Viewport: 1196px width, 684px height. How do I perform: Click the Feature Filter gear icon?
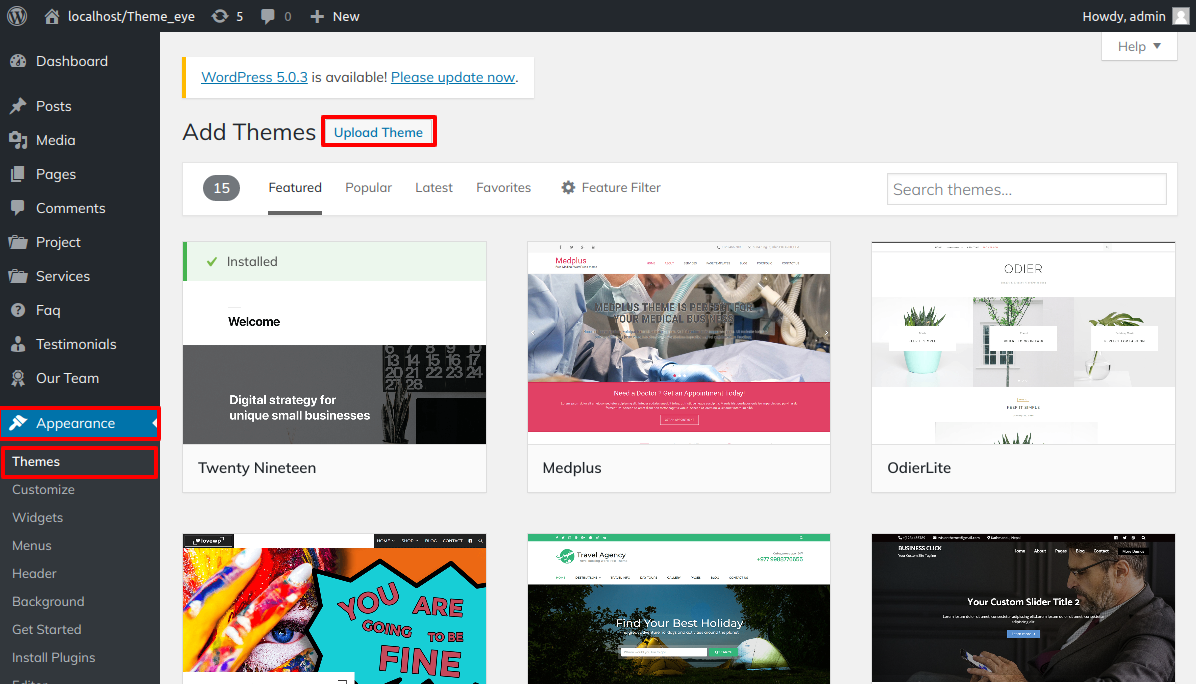[x=568, y=188]
